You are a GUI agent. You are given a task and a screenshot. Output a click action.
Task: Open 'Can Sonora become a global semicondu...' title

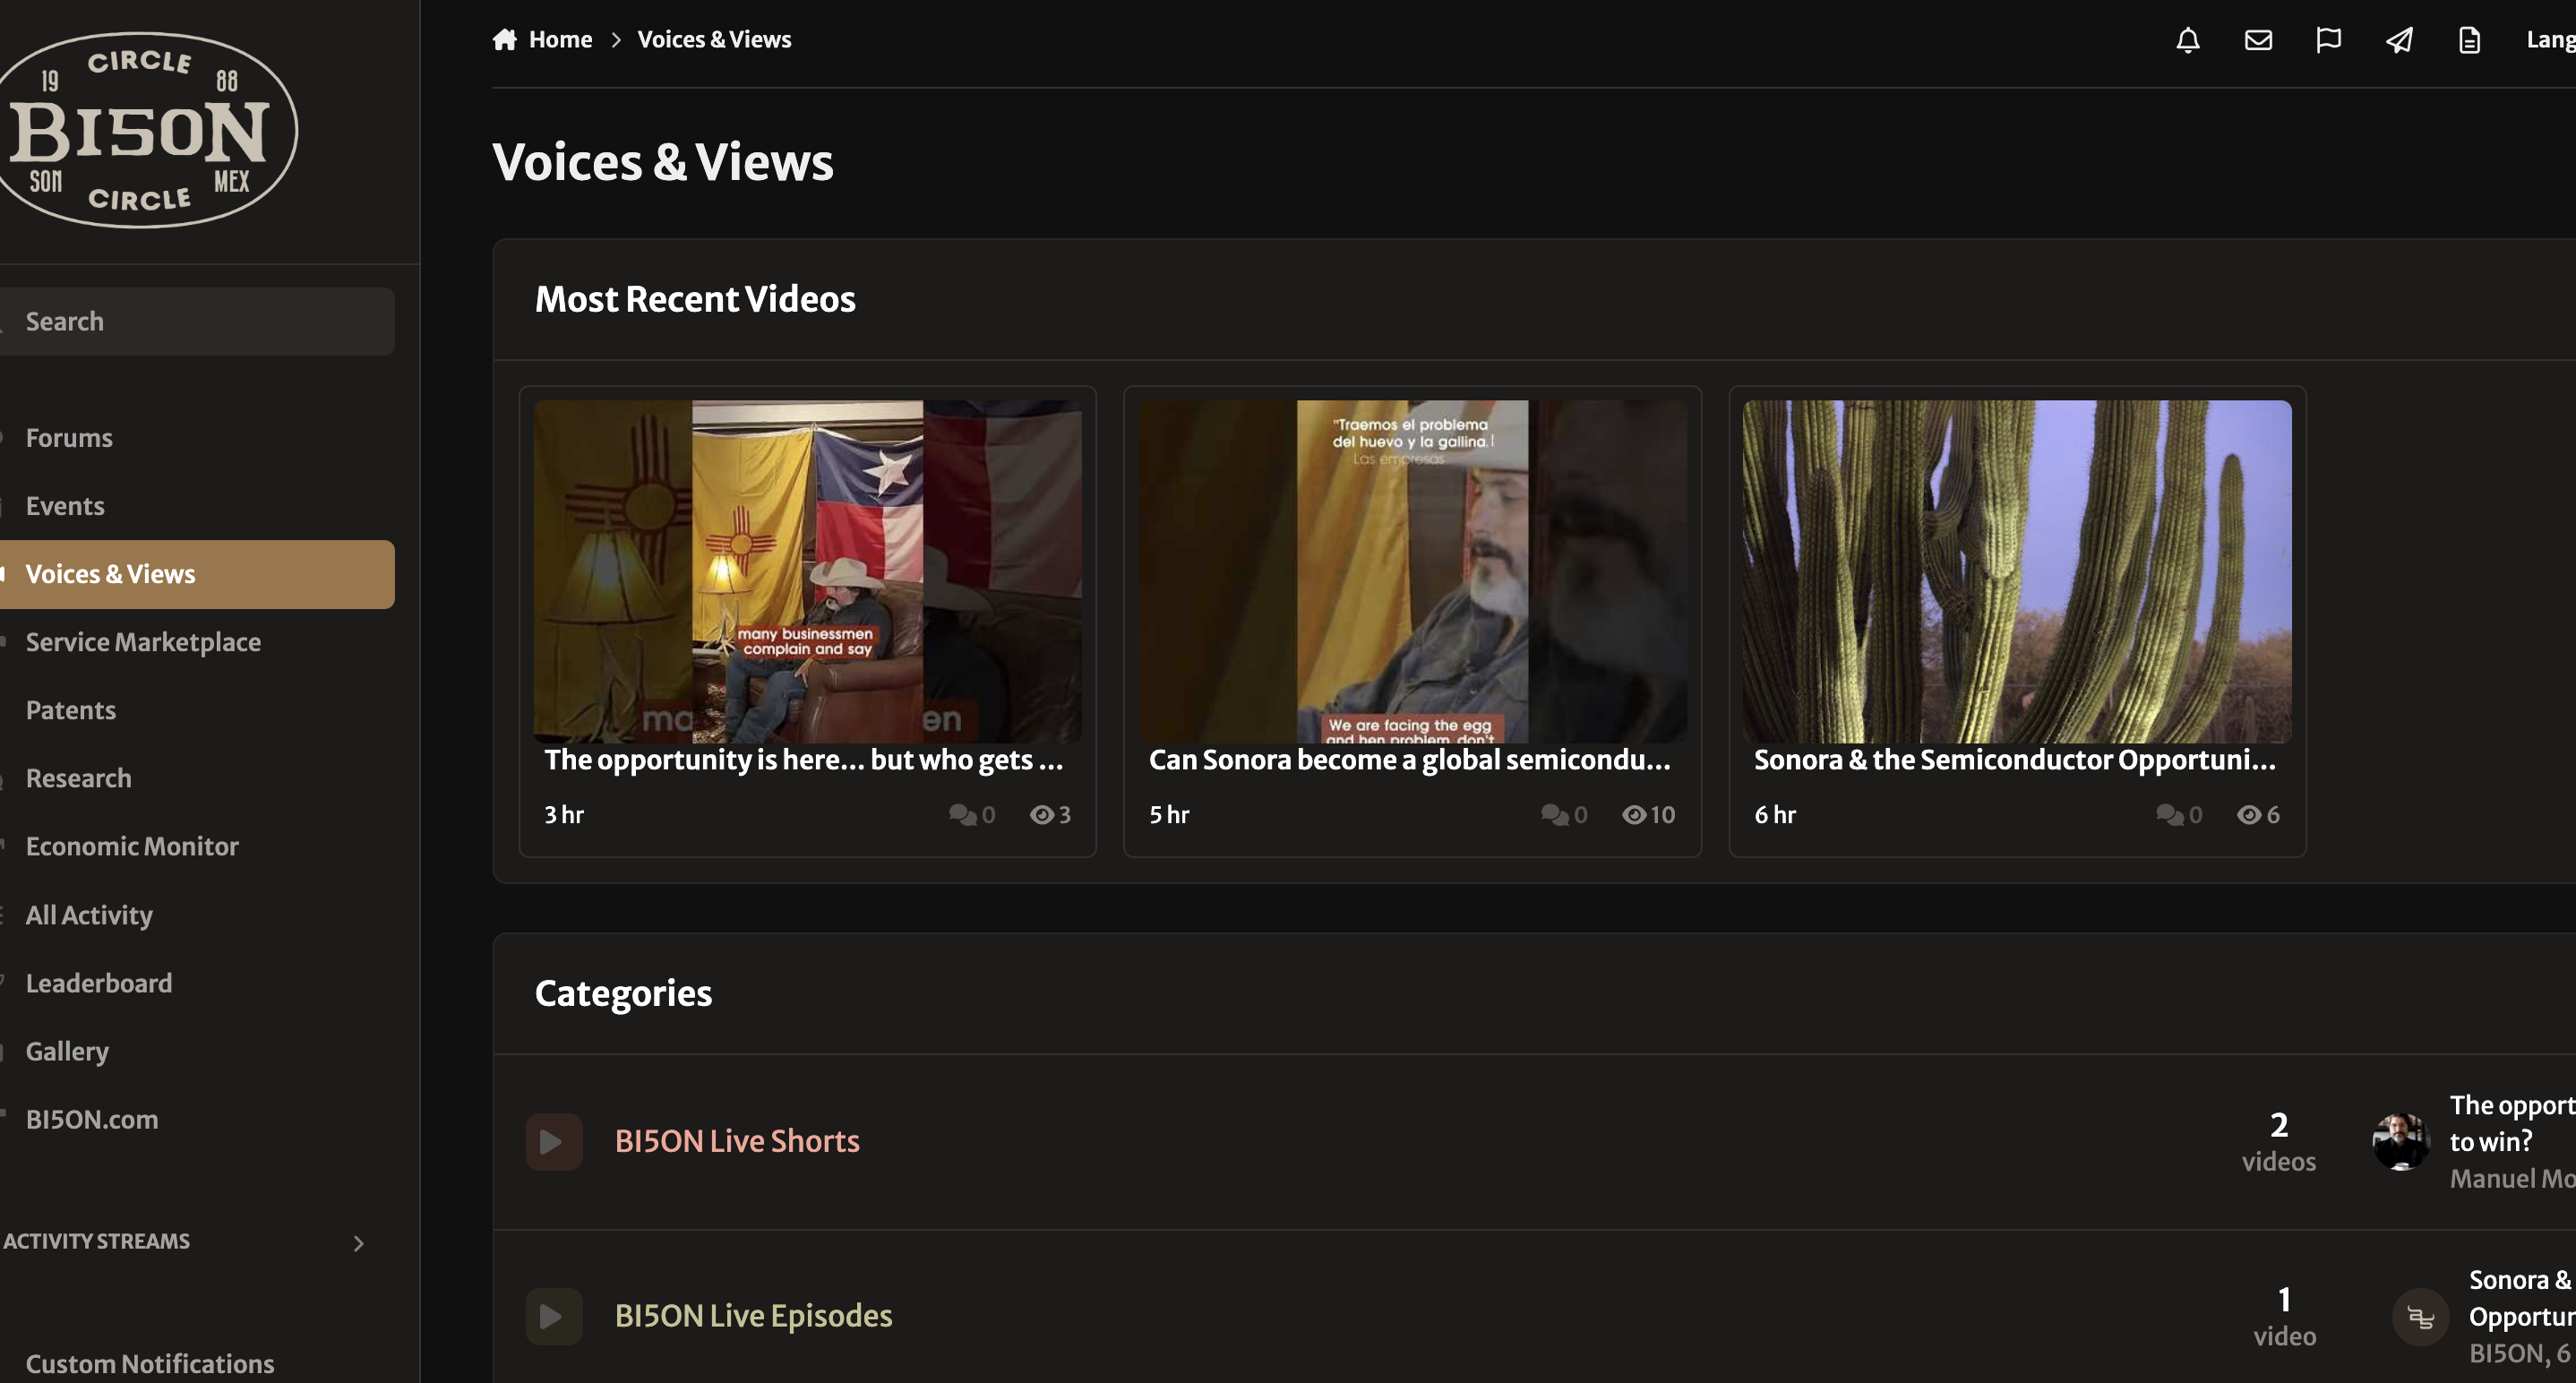pos(1409,760)
